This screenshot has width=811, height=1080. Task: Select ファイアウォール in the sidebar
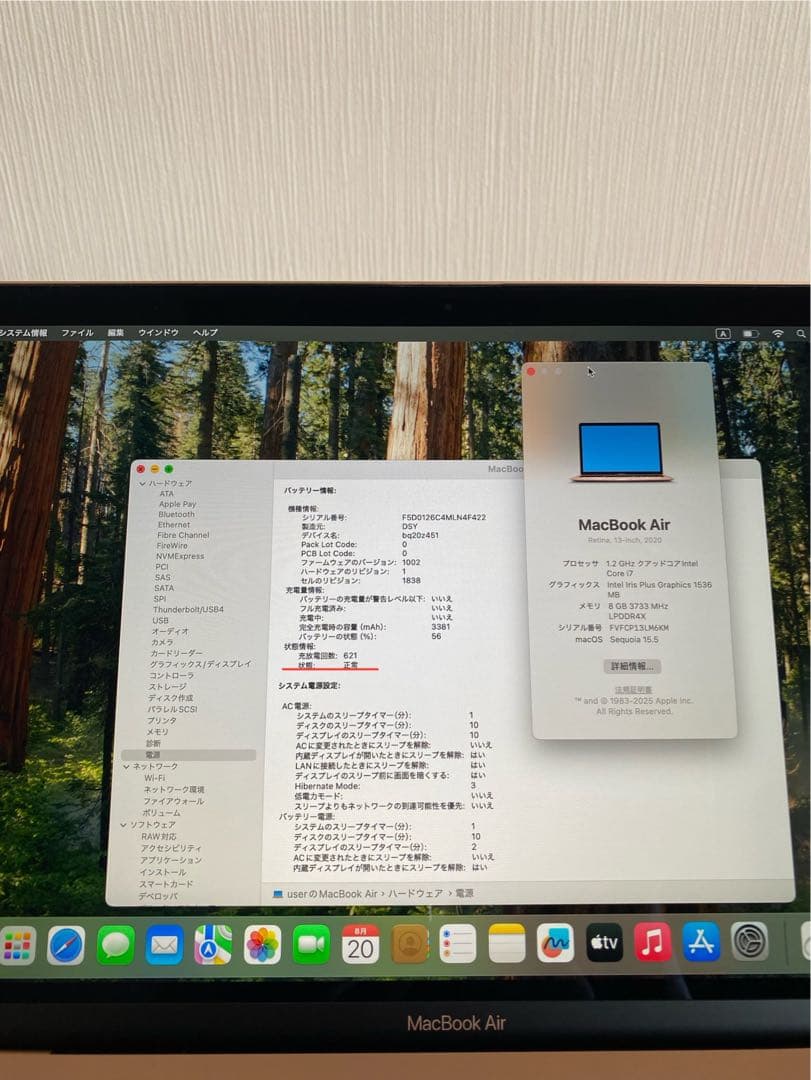coord(174,801)
